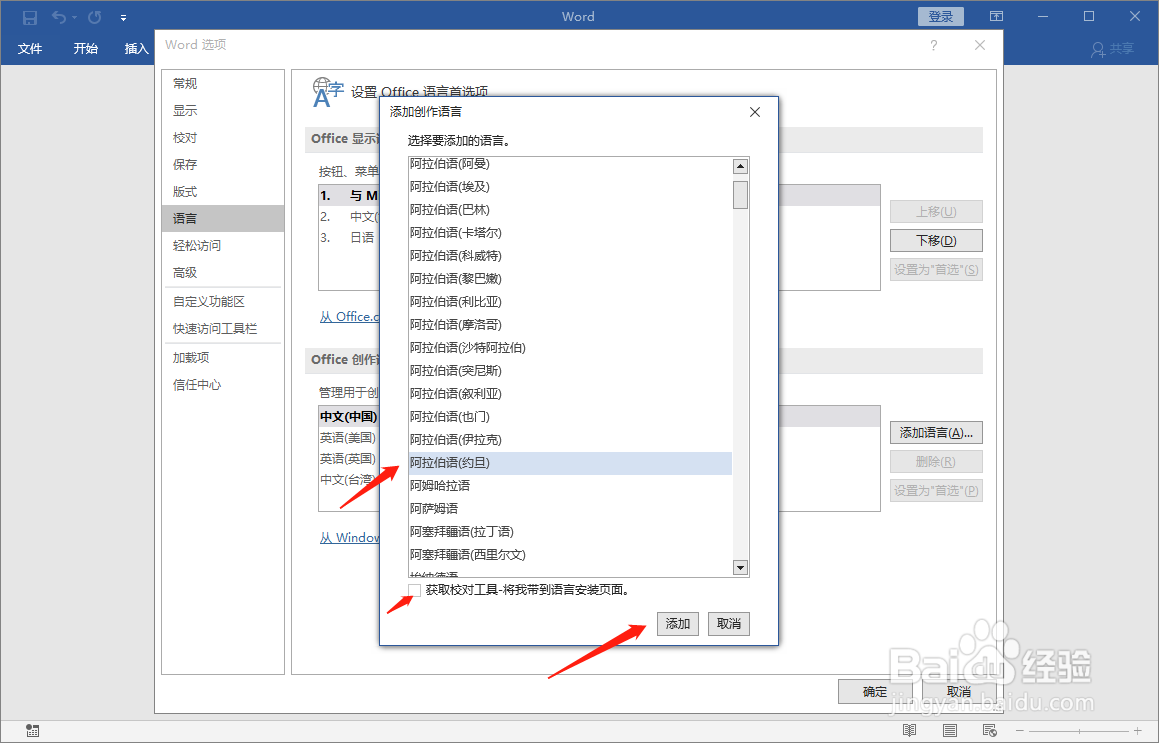Open the Customize Quick Access Toolbar arrow
Viewport: 1159px width, 743px height.
[123, 18]
